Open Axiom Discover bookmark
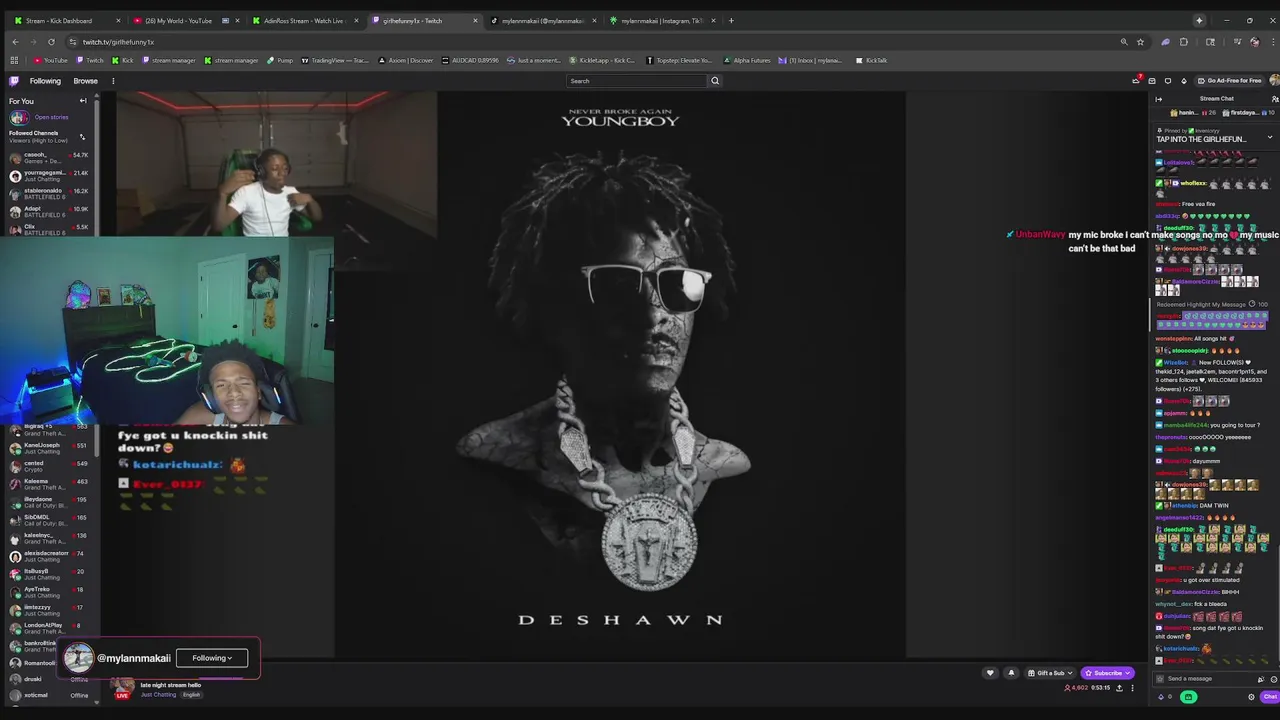 pyautogui.click(x=406, y=60)
